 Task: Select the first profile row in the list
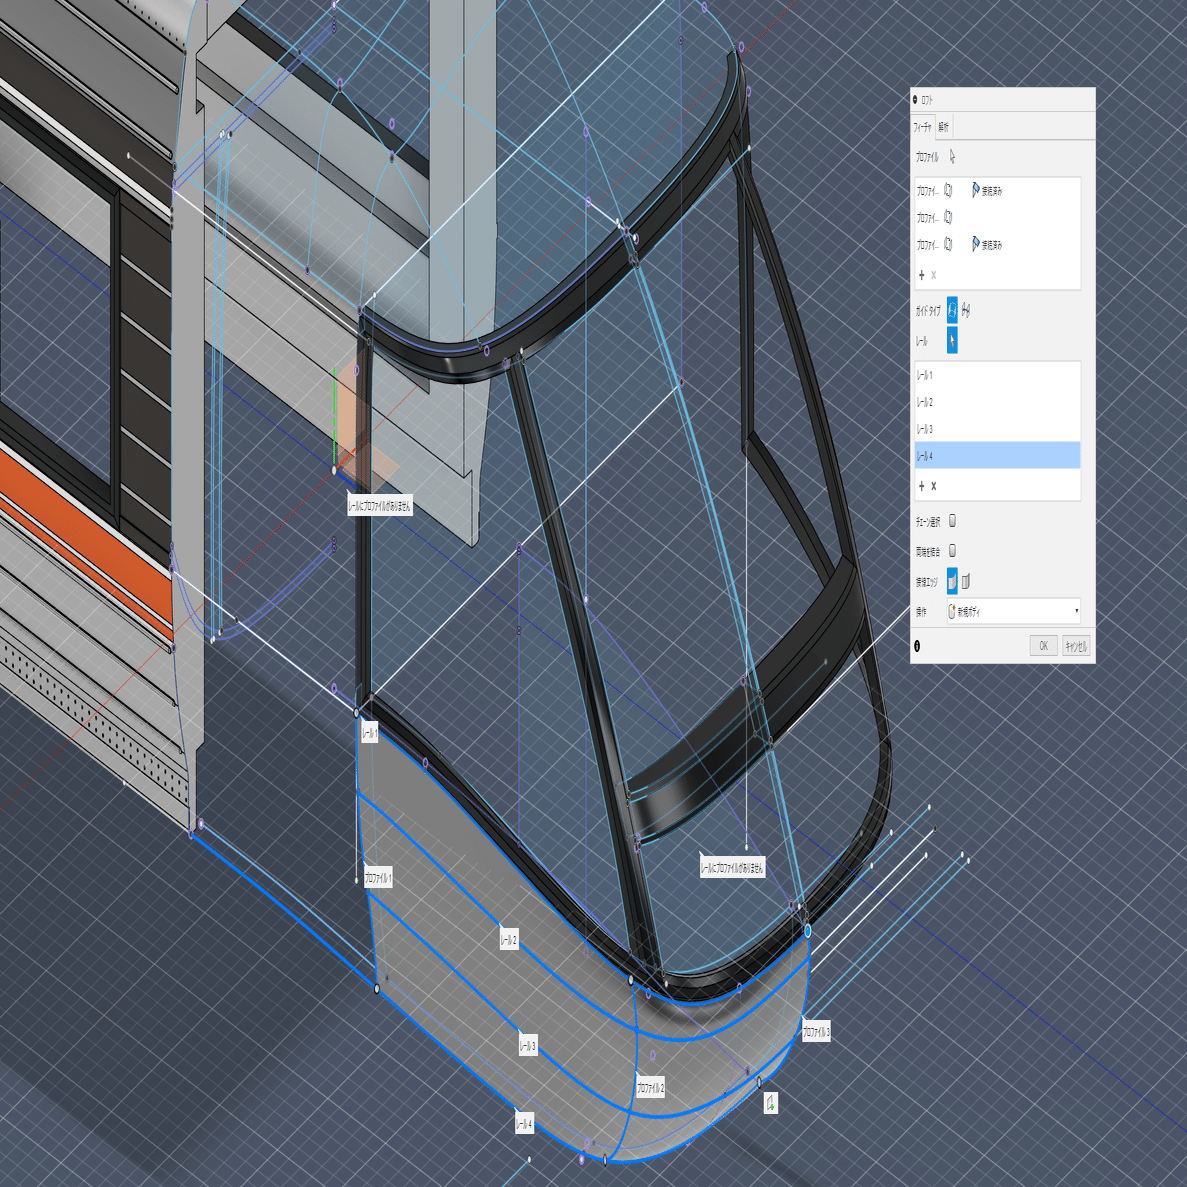[x=997, y=191]
